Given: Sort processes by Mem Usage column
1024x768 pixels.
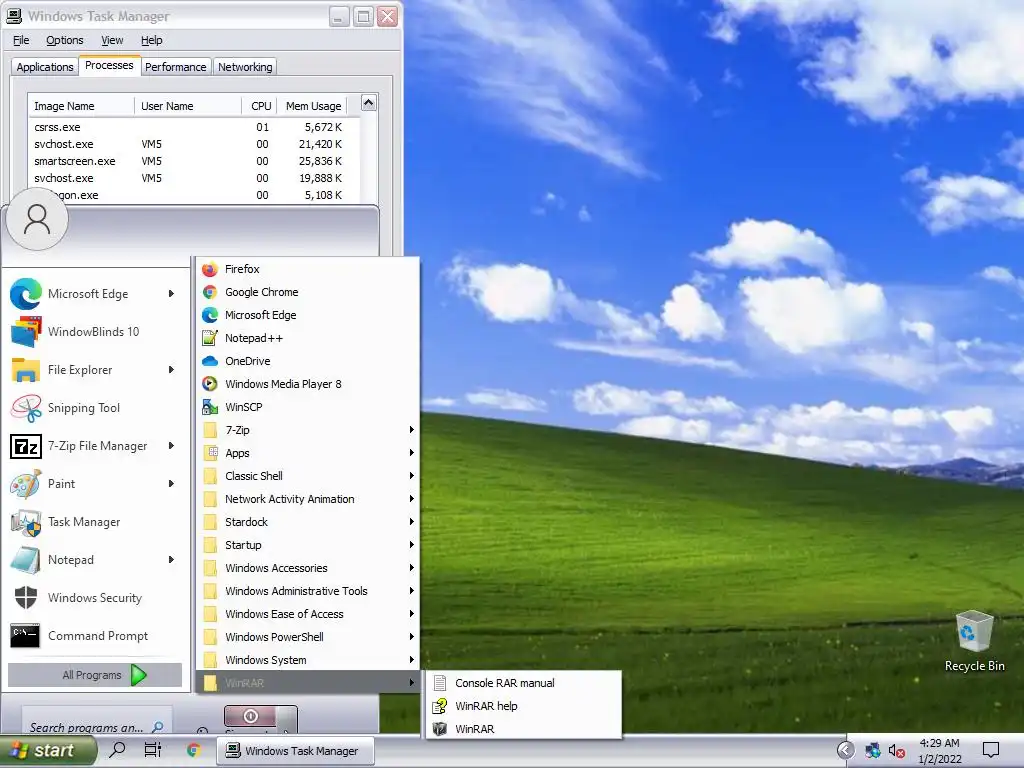Looking at the screenshot, I should tap(313, 106).
